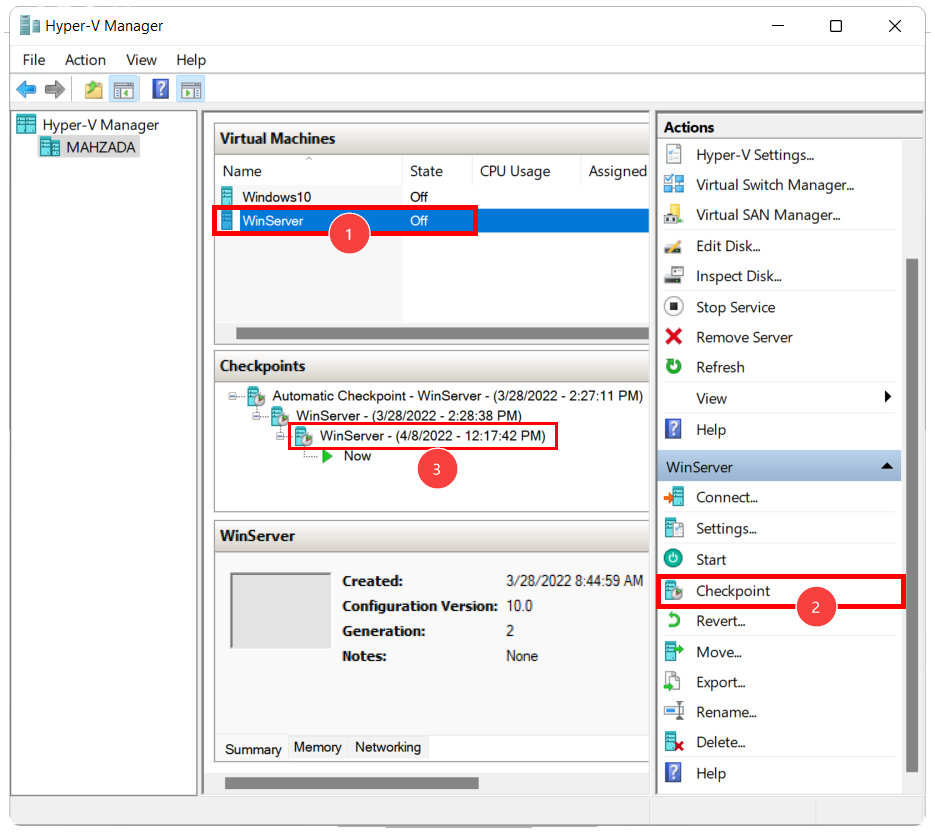Image resolution: width=935 pixels, height=834 pixels.
Task: Click the center pane bottom horizontal scrollbar
Action: [x=352, y=783]
